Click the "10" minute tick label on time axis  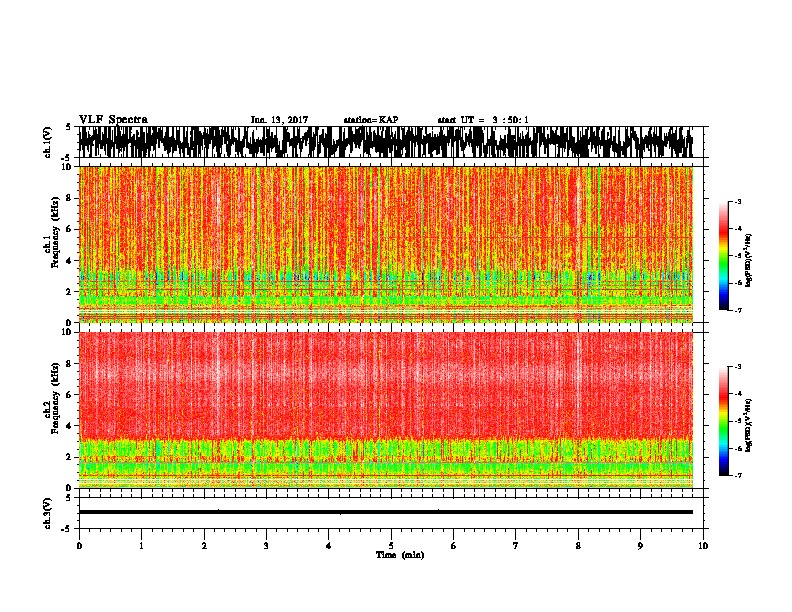pos(703,546)
